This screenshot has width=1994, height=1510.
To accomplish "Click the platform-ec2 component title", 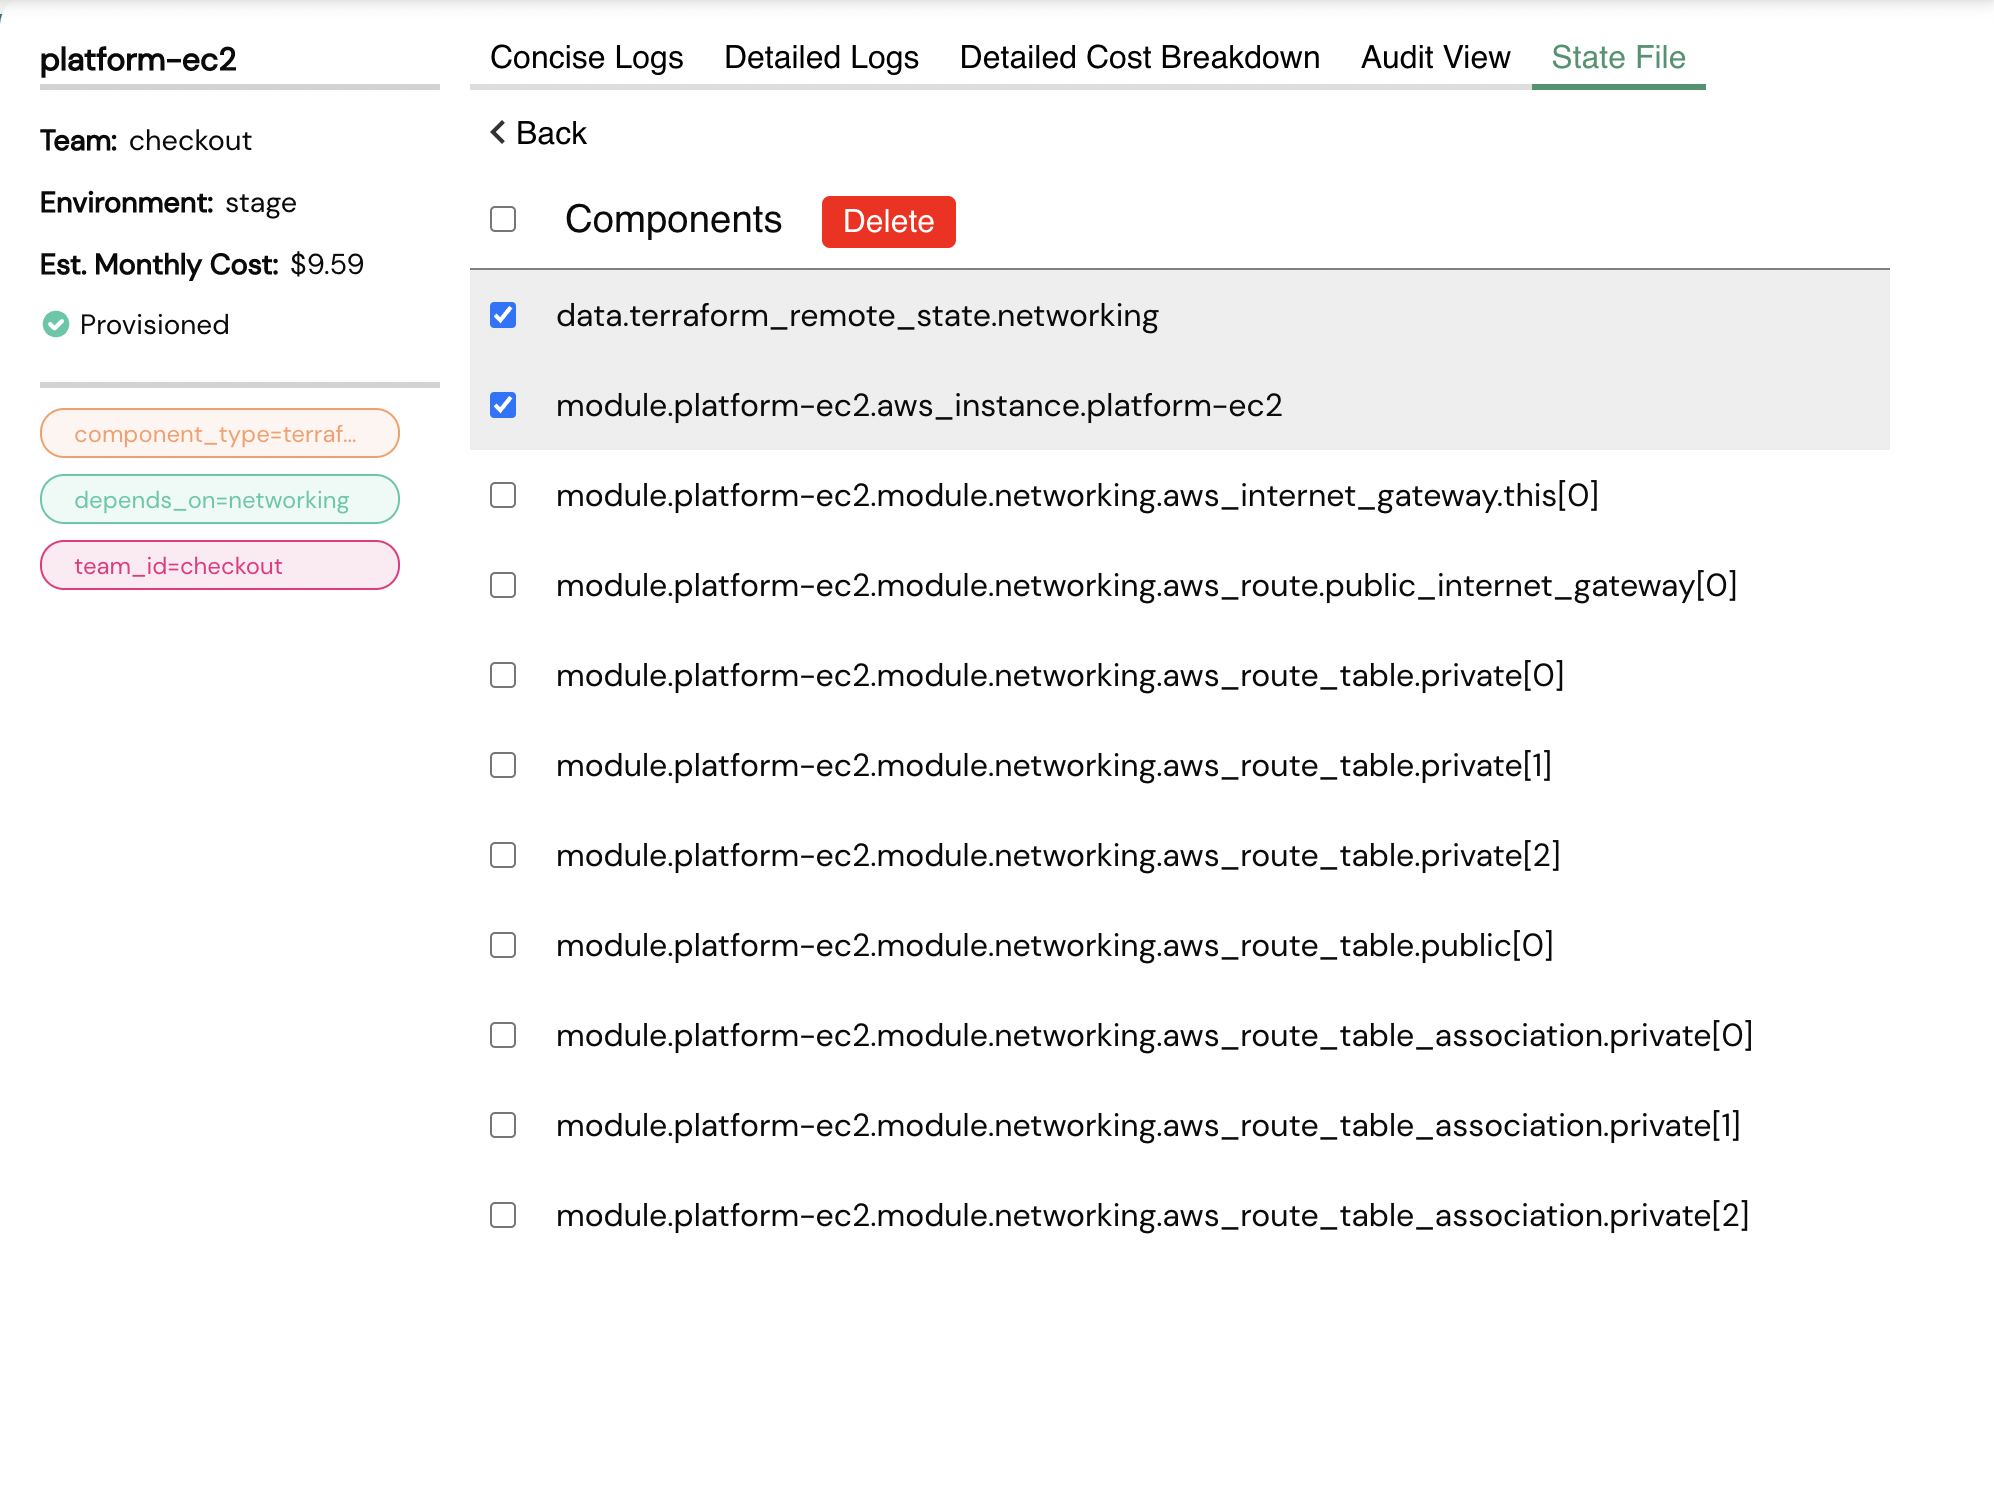I will pyautogui.click(x=138, y=59).
